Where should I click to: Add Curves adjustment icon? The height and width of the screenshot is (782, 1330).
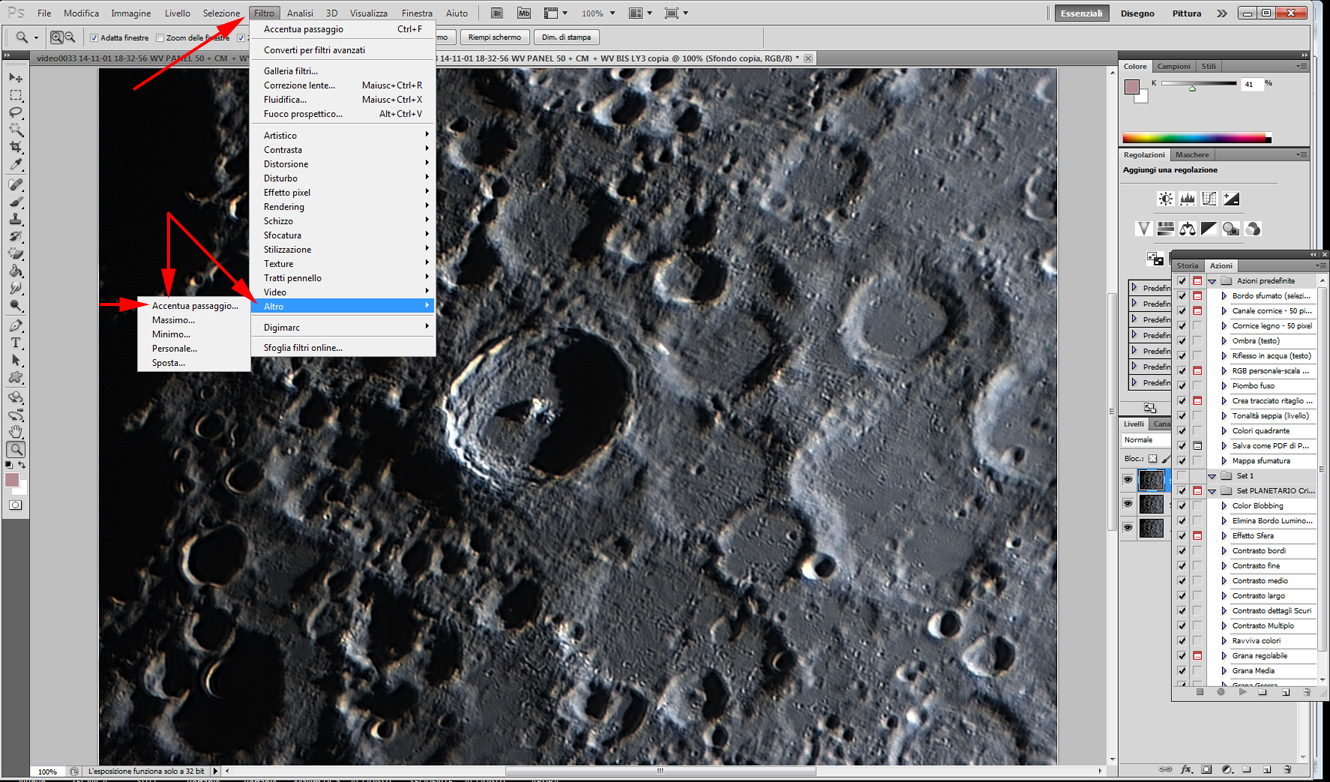[x=1210, y=199]
